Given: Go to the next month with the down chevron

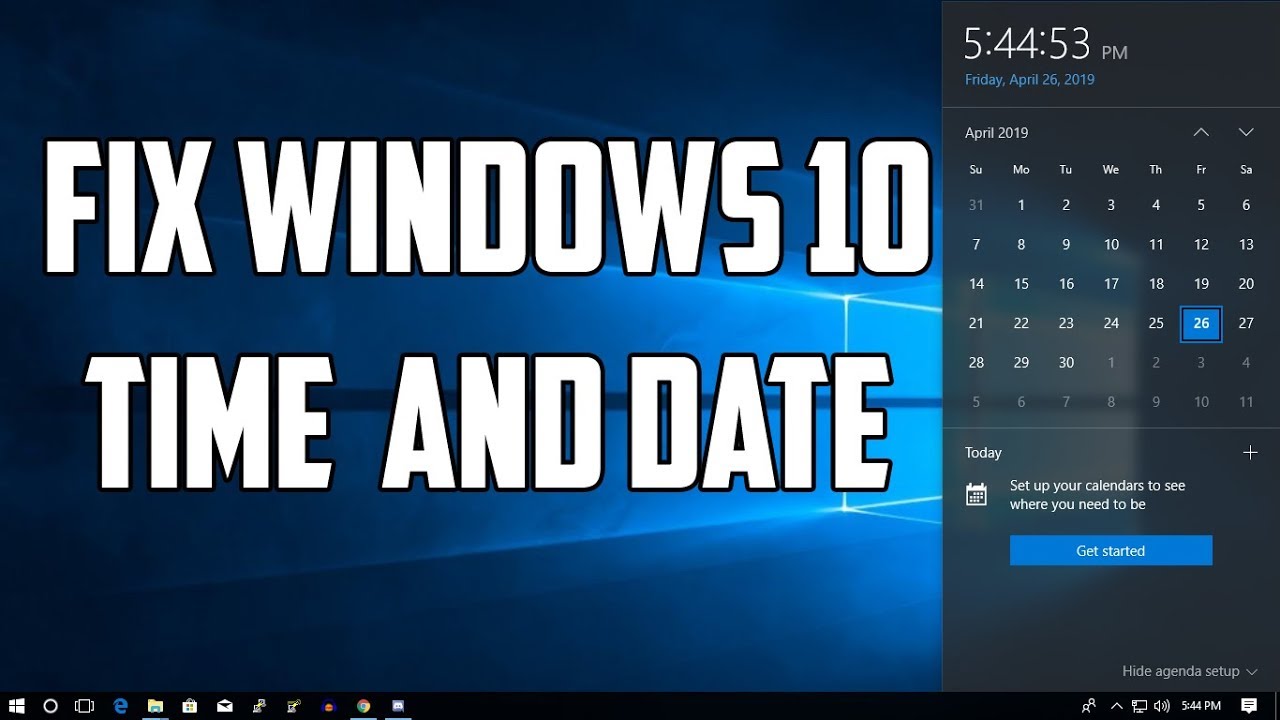Looking at the screenshot, I should [1246, 132].
